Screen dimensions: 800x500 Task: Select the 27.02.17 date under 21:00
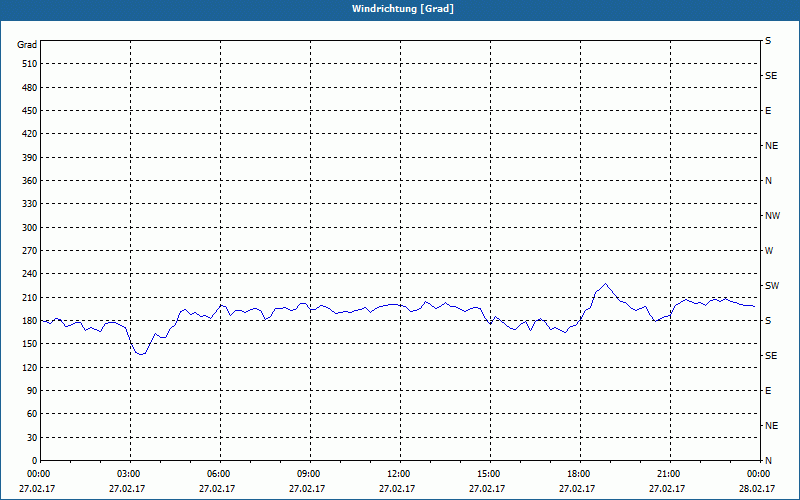(667, 489)
